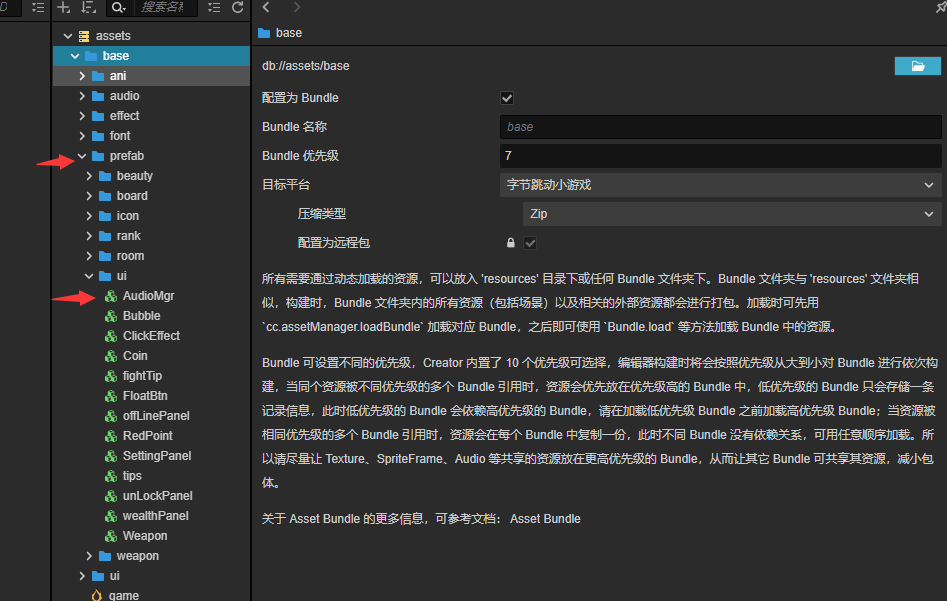
Task: Collapse the assets root node chevron
Action: (x=68, y=36)
